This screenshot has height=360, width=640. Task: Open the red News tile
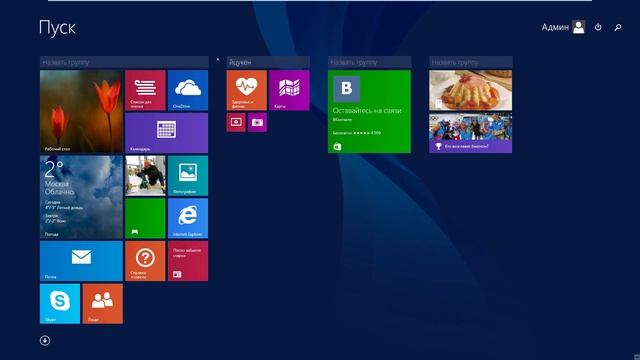(x=188, y=261)
